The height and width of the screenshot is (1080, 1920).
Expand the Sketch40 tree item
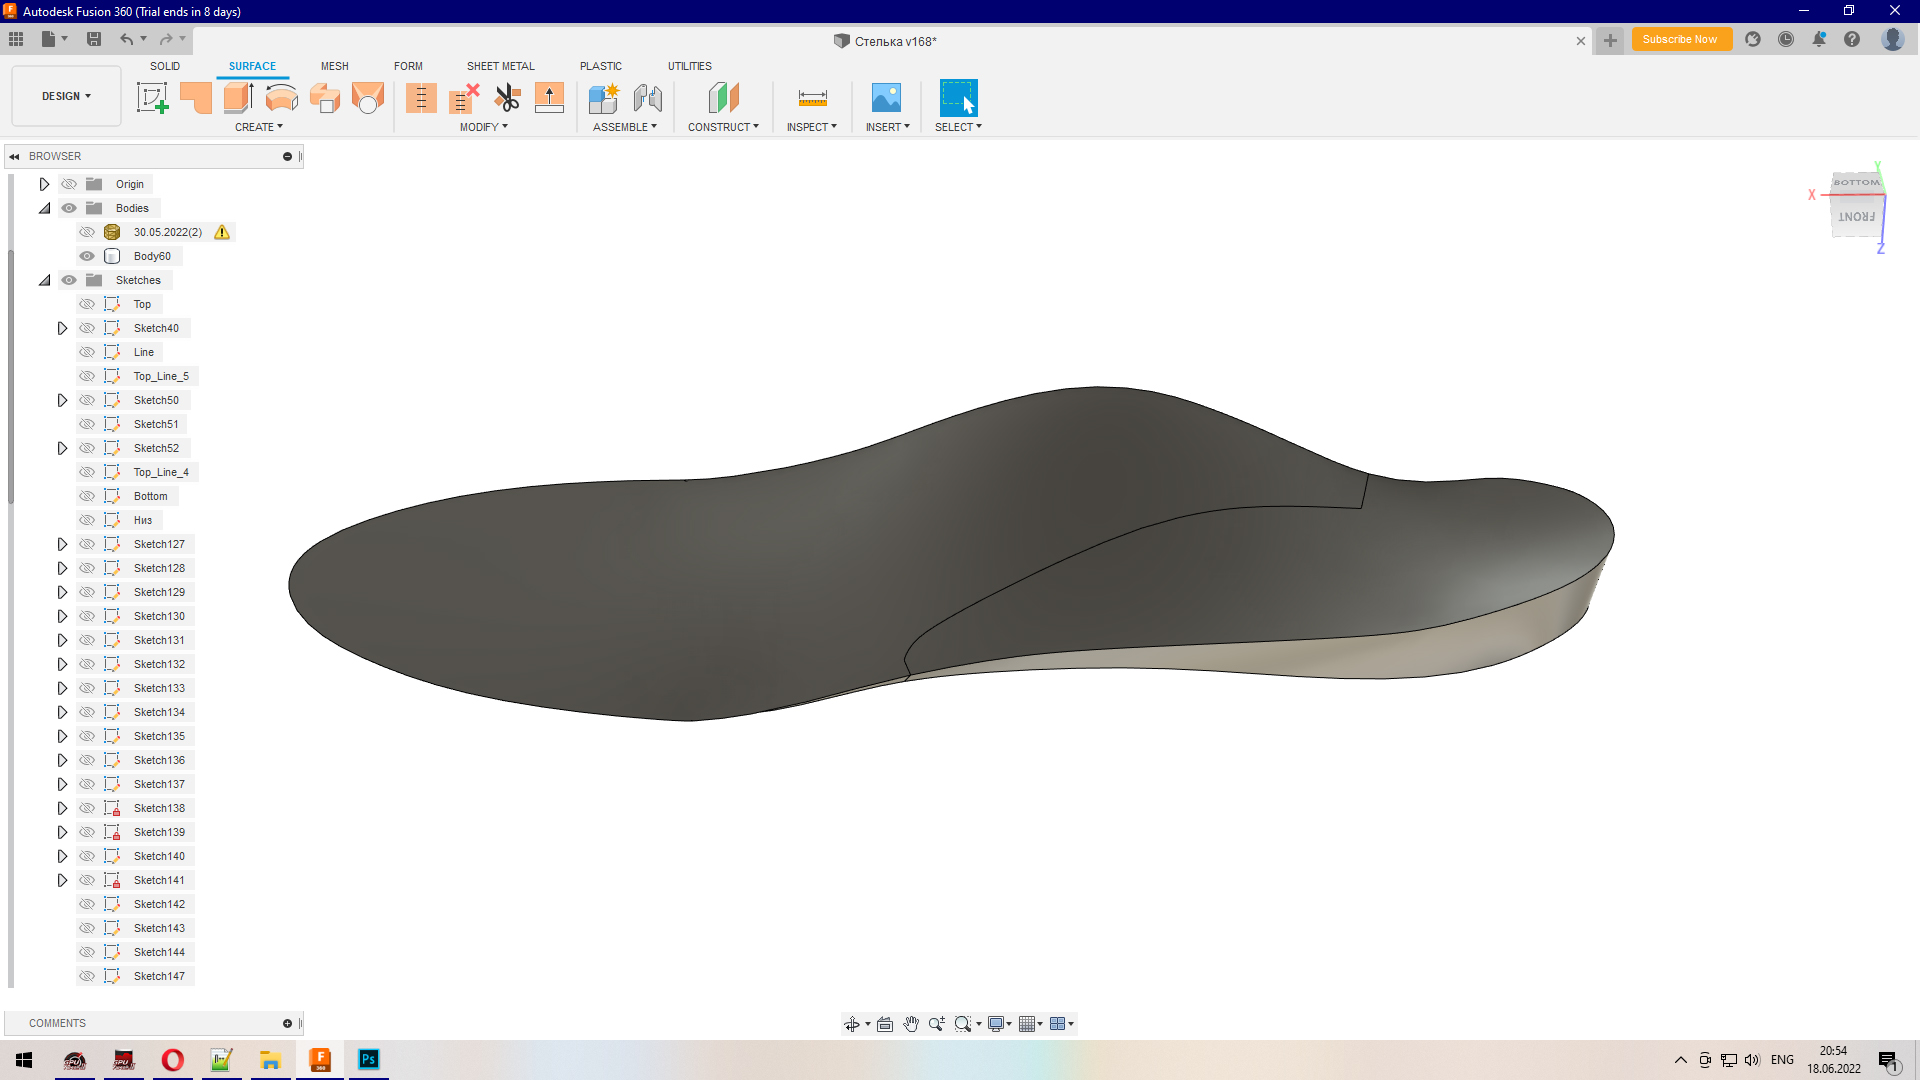[x=62, y=328]
